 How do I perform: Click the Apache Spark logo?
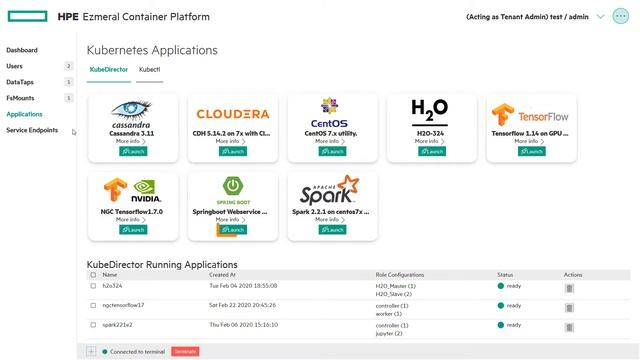pyautogui.click(x=329, y=190)
